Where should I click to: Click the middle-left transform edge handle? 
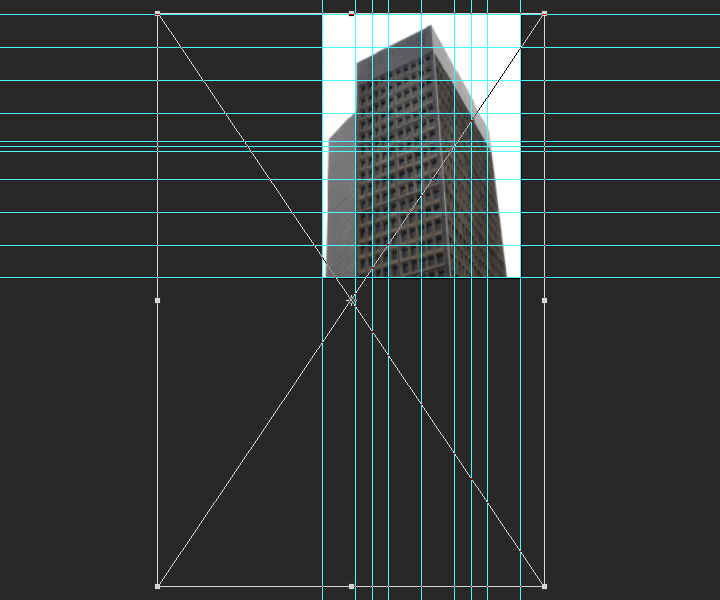[158, 300]
